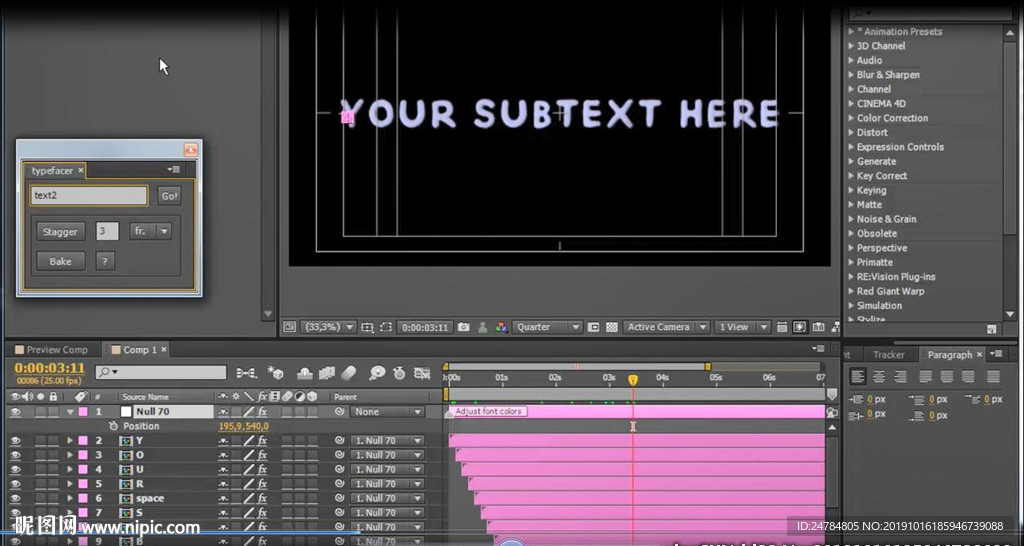The height and width of the screenshot is (546, 1024).
Task: Toggle the transparency grid icon
Action: [612, 327]
